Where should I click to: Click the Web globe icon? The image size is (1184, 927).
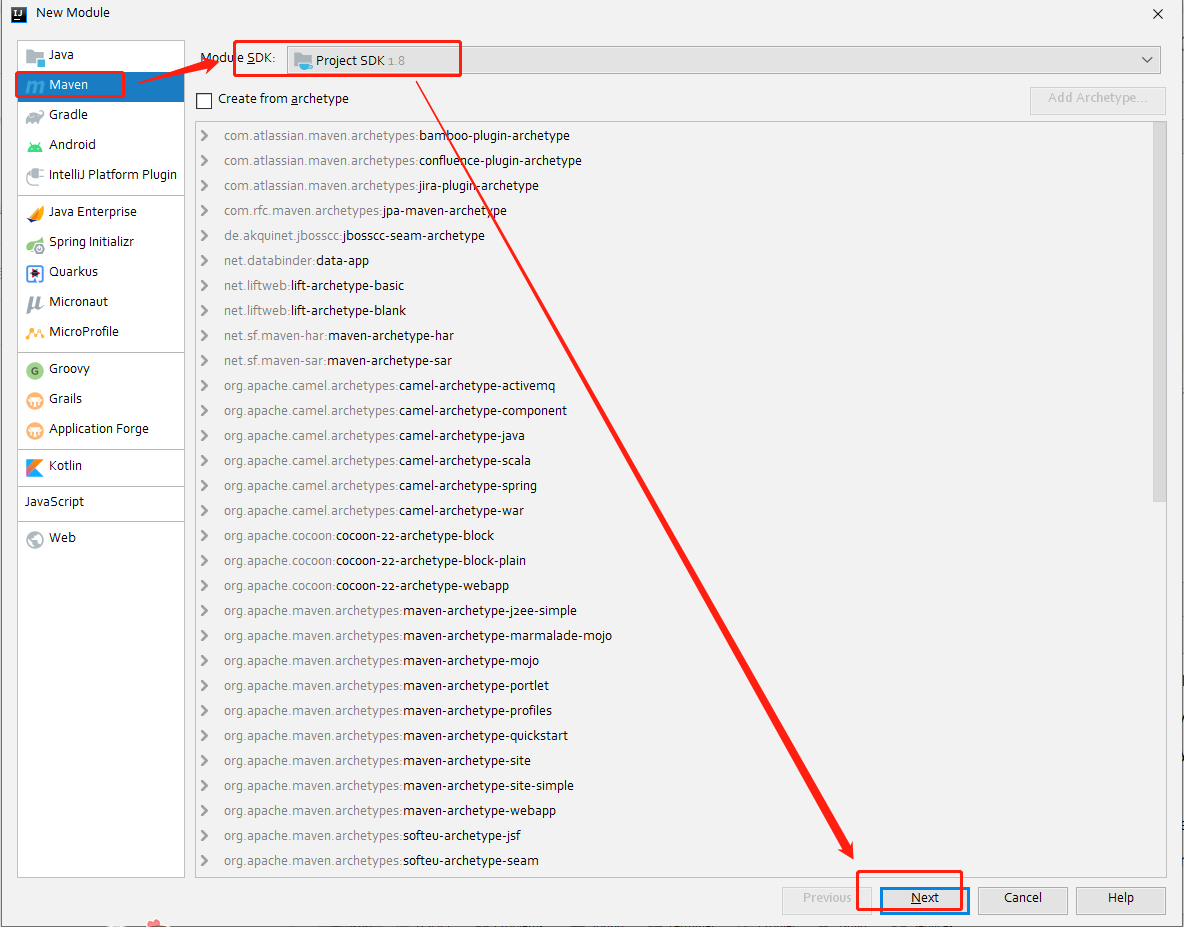coord(35,539)
